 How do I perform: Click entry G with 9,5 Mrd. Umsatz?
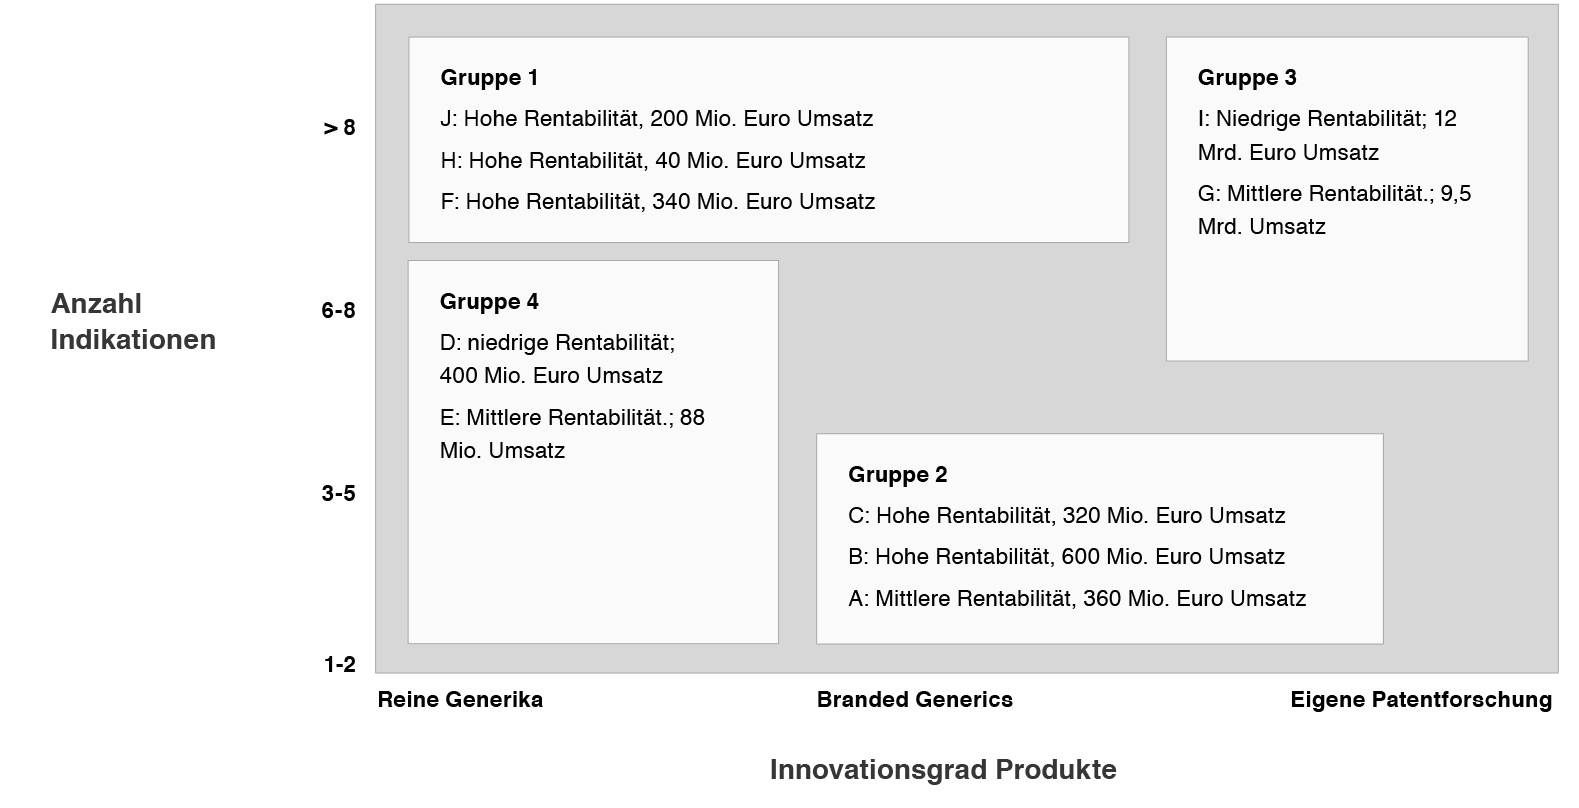coord(1334,210)
